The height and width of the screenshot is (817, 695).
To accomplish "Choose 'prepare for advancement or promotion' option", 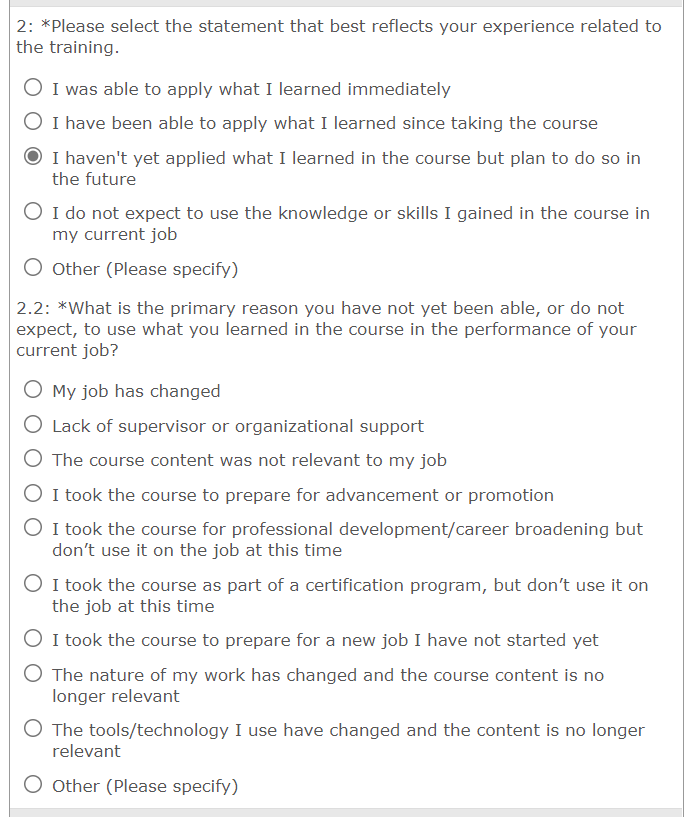I will click(33, 495).
